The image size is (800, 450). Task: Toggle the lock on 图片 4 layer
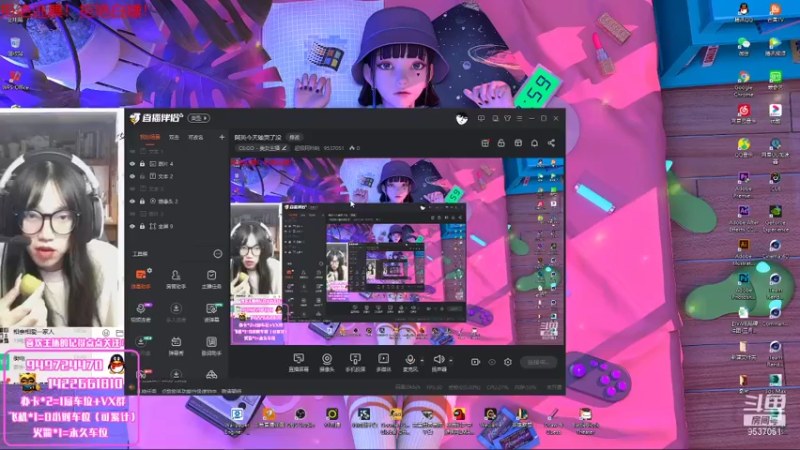142,164
